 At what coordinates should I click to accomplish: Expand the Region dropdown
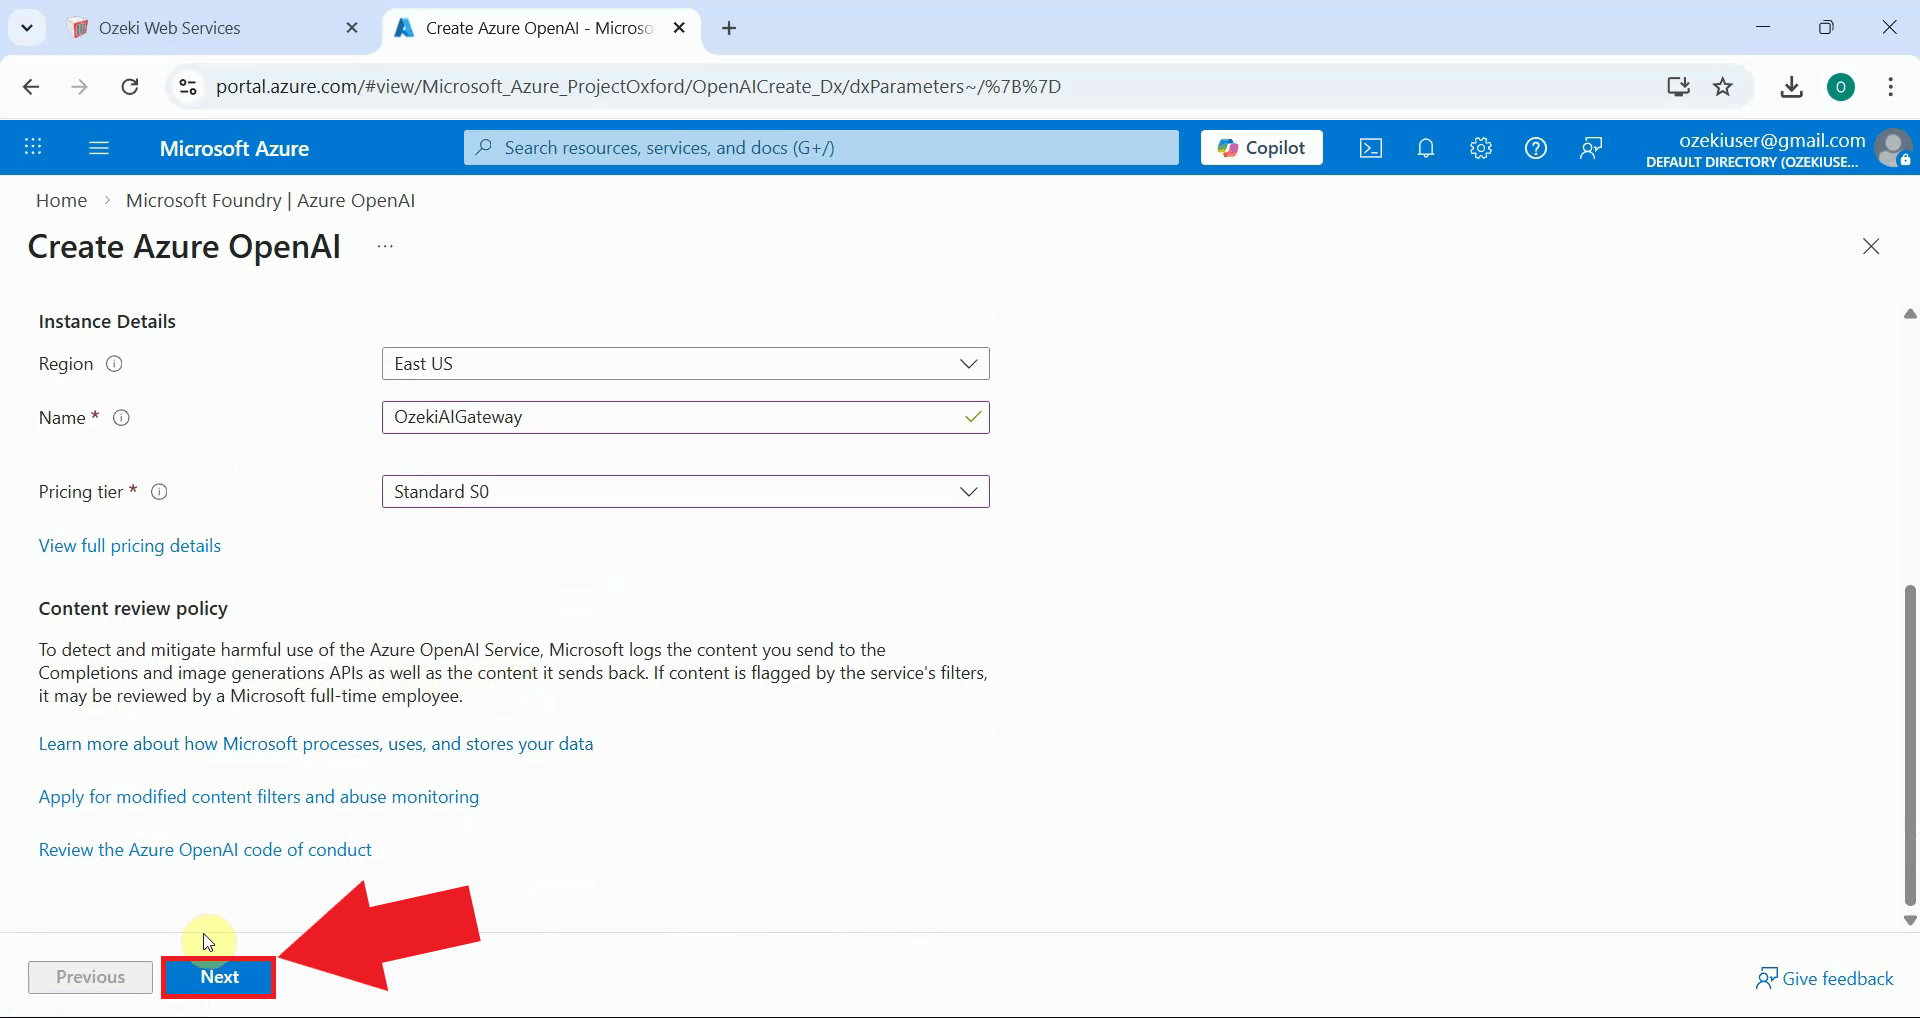(x=685, y=364)
